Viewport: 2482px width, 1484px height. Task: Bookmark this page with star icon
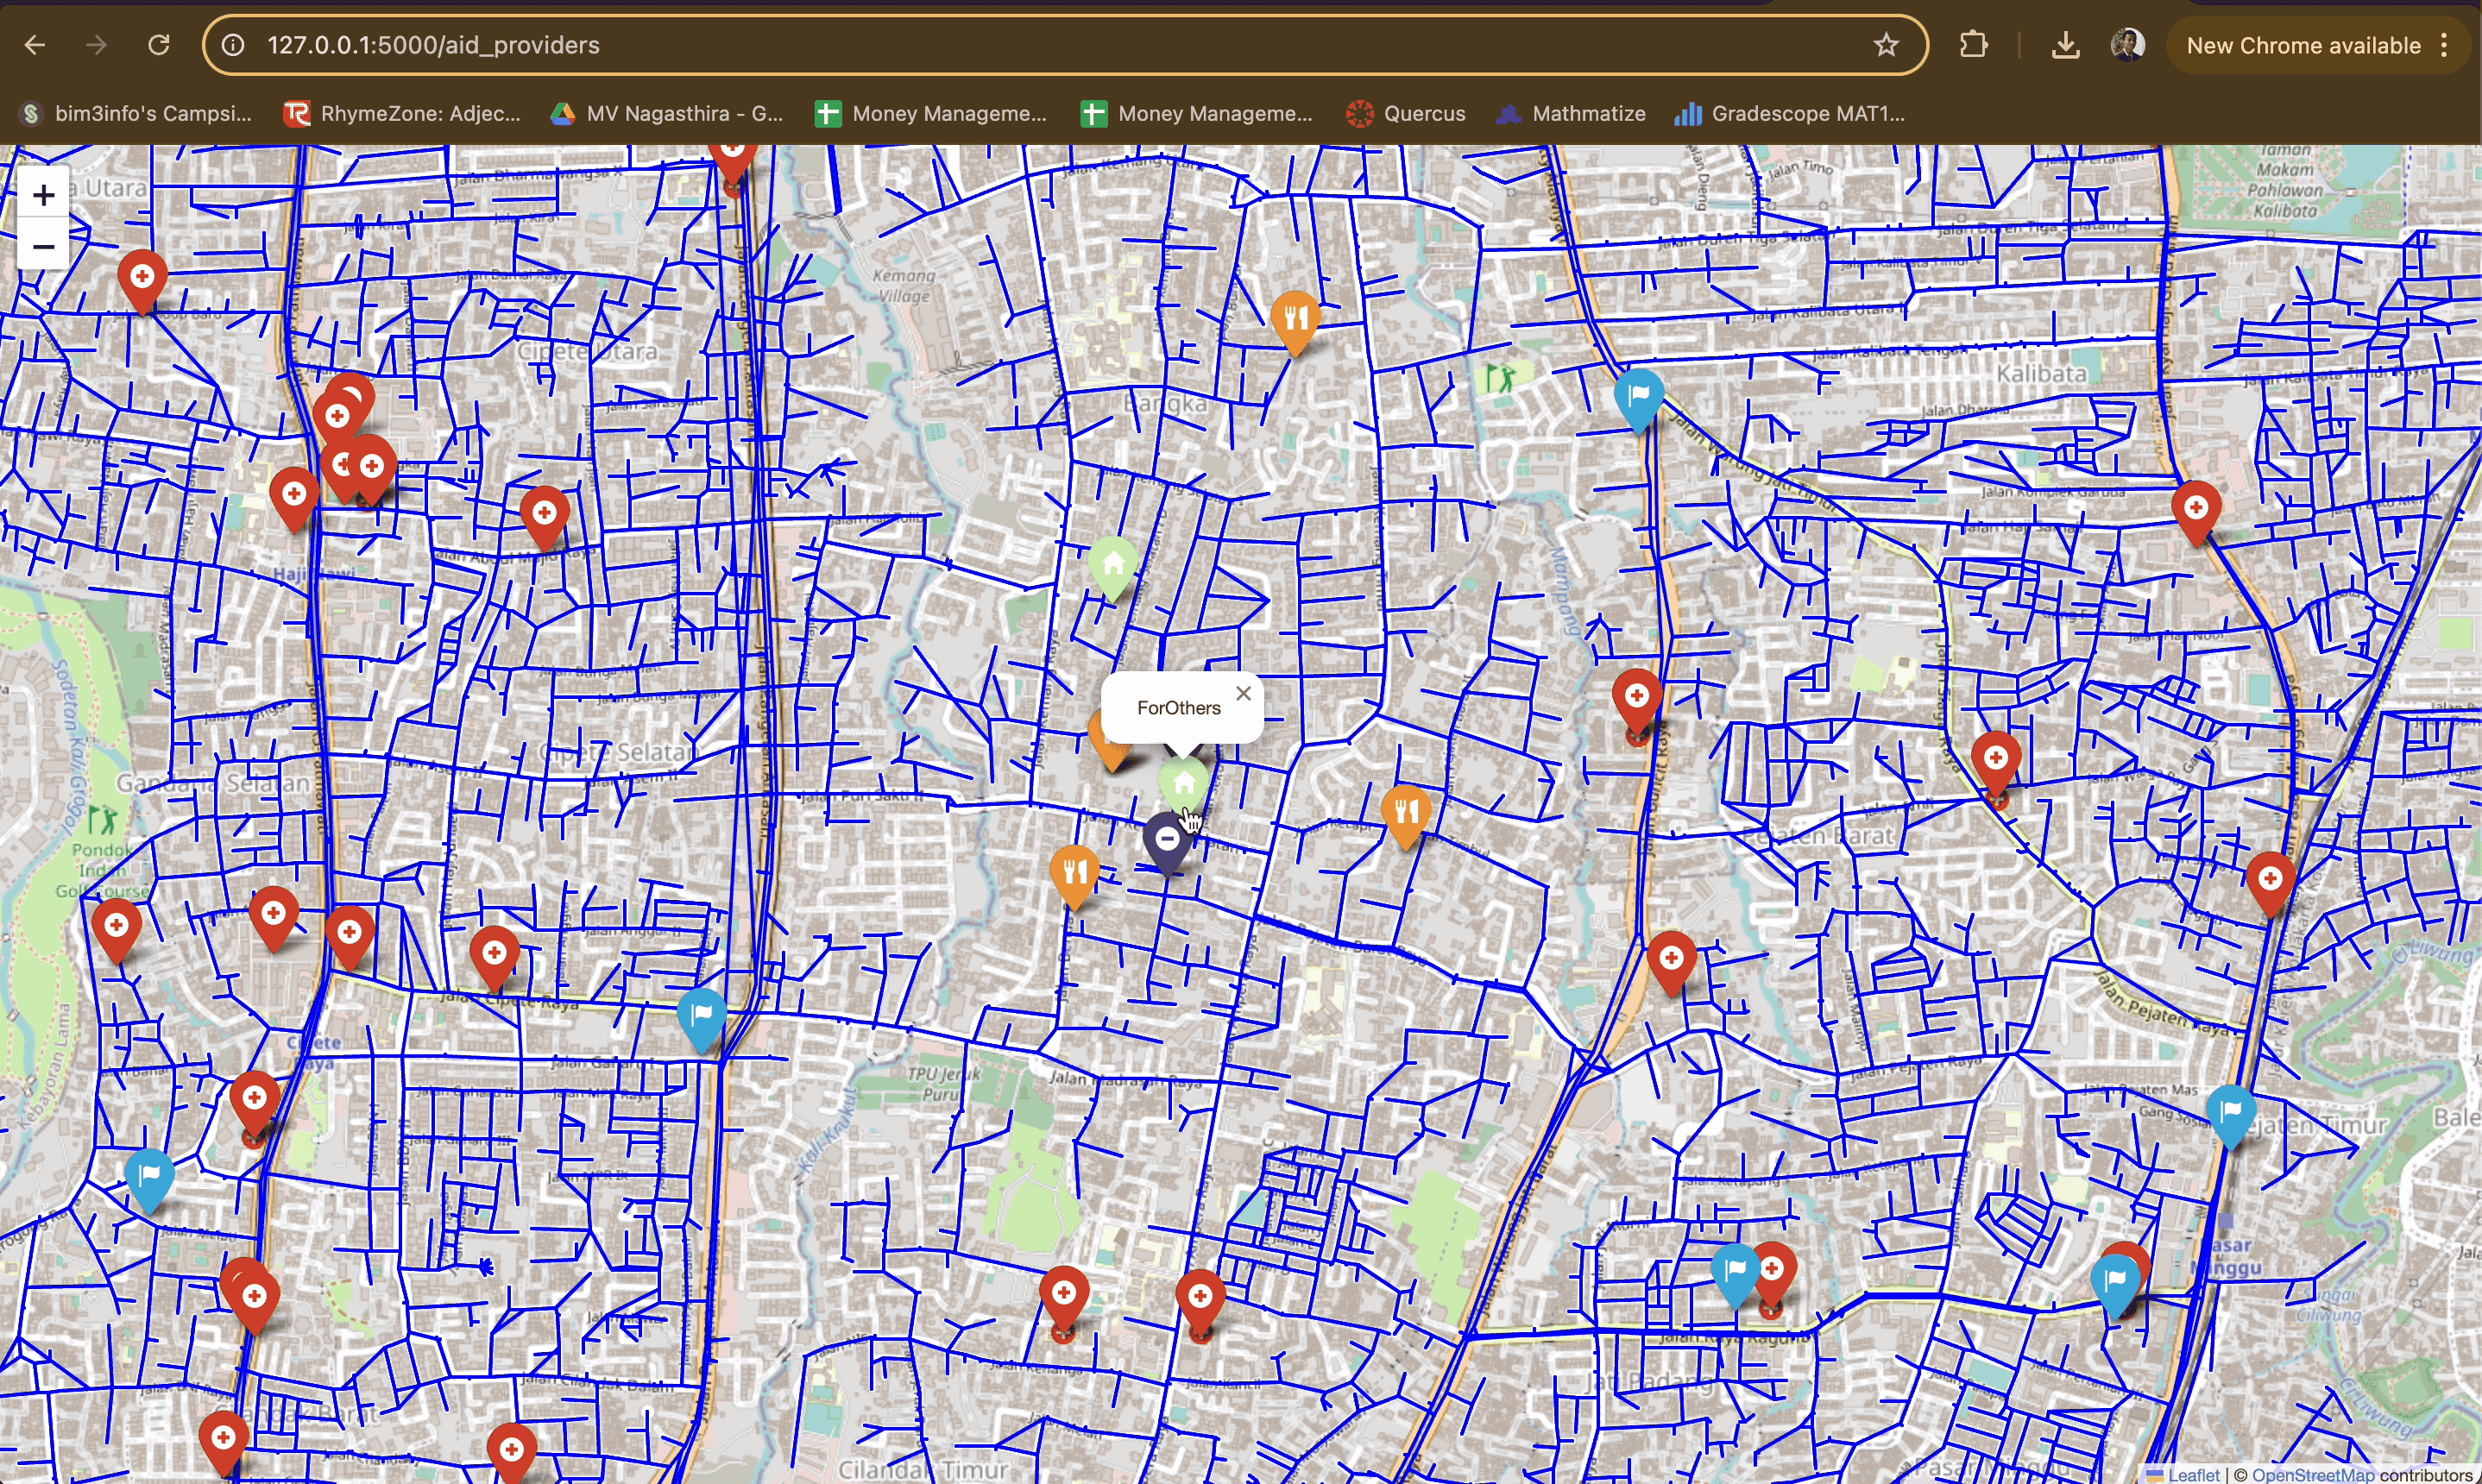click(1885, 45)
